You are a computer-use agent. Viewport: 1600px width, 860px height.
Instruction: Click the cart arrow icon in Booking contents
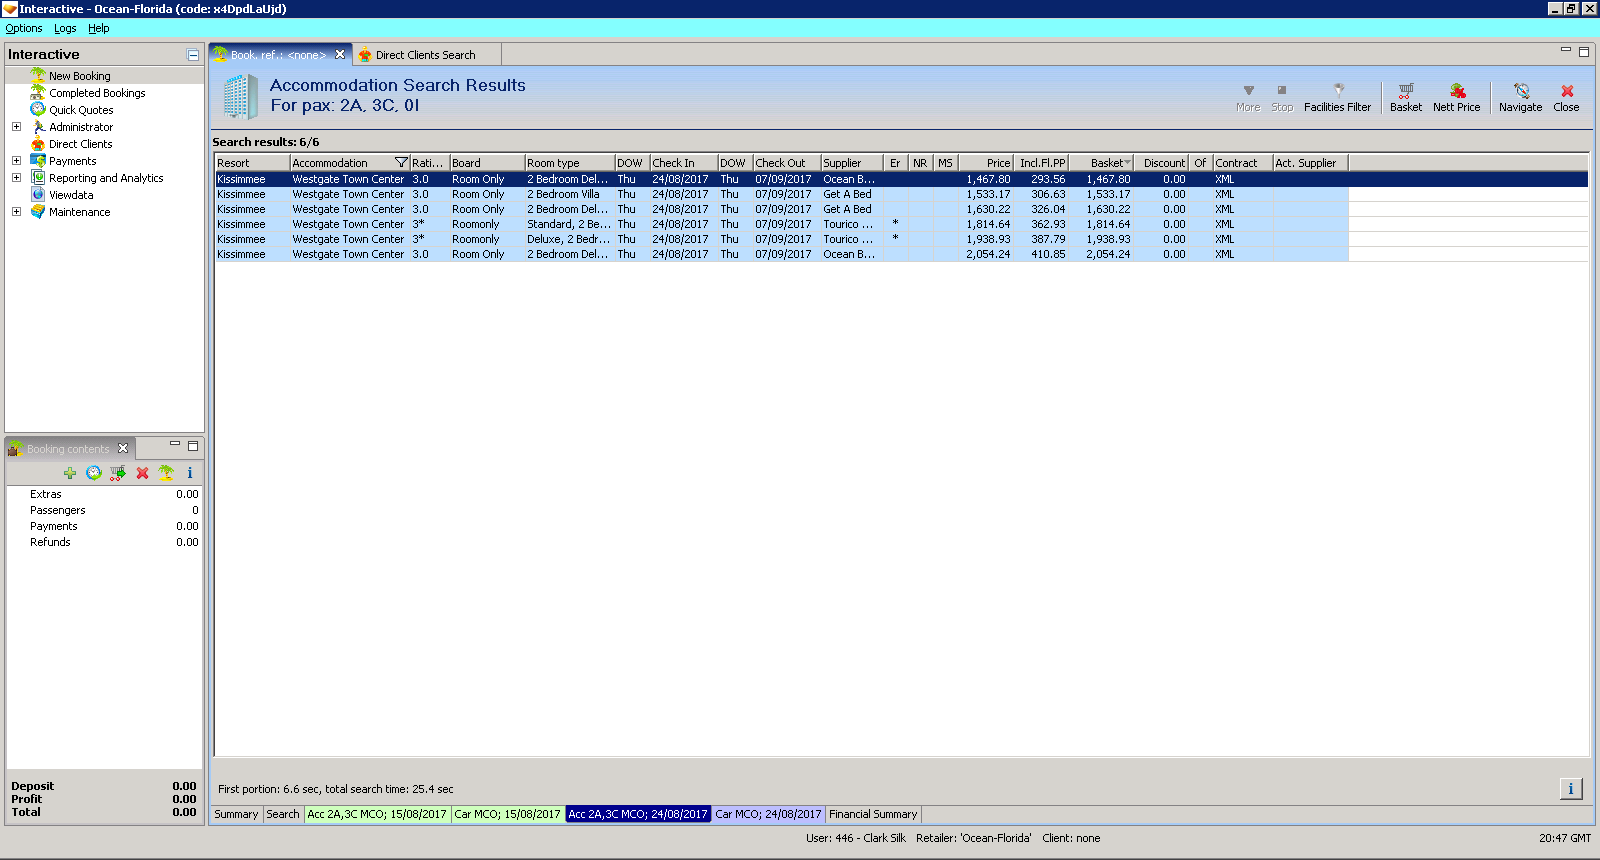(x=118, y=473)
